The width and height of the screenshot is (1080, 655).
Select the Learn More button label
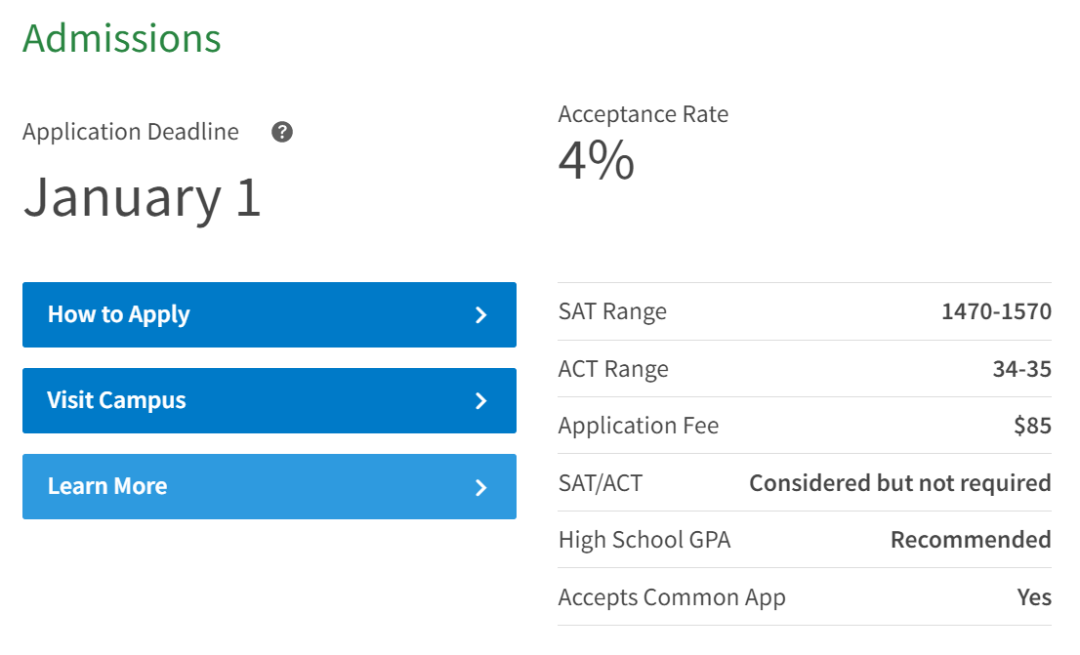[107, 486]
